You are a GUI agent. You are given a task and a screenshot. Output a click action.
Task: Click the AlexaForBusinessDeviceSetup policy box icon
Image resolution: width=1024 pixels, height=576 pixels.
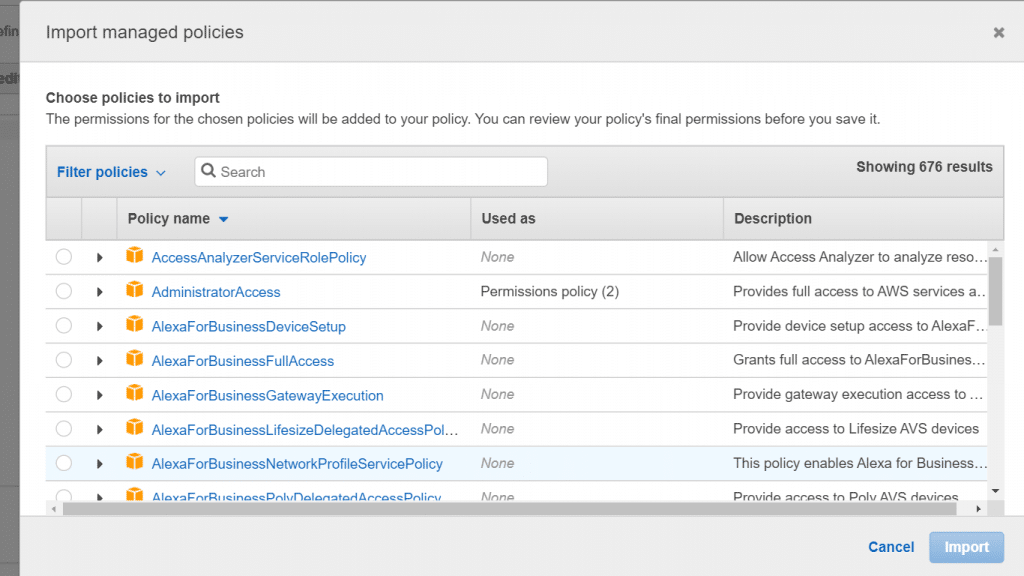click(x=135, y=324)
